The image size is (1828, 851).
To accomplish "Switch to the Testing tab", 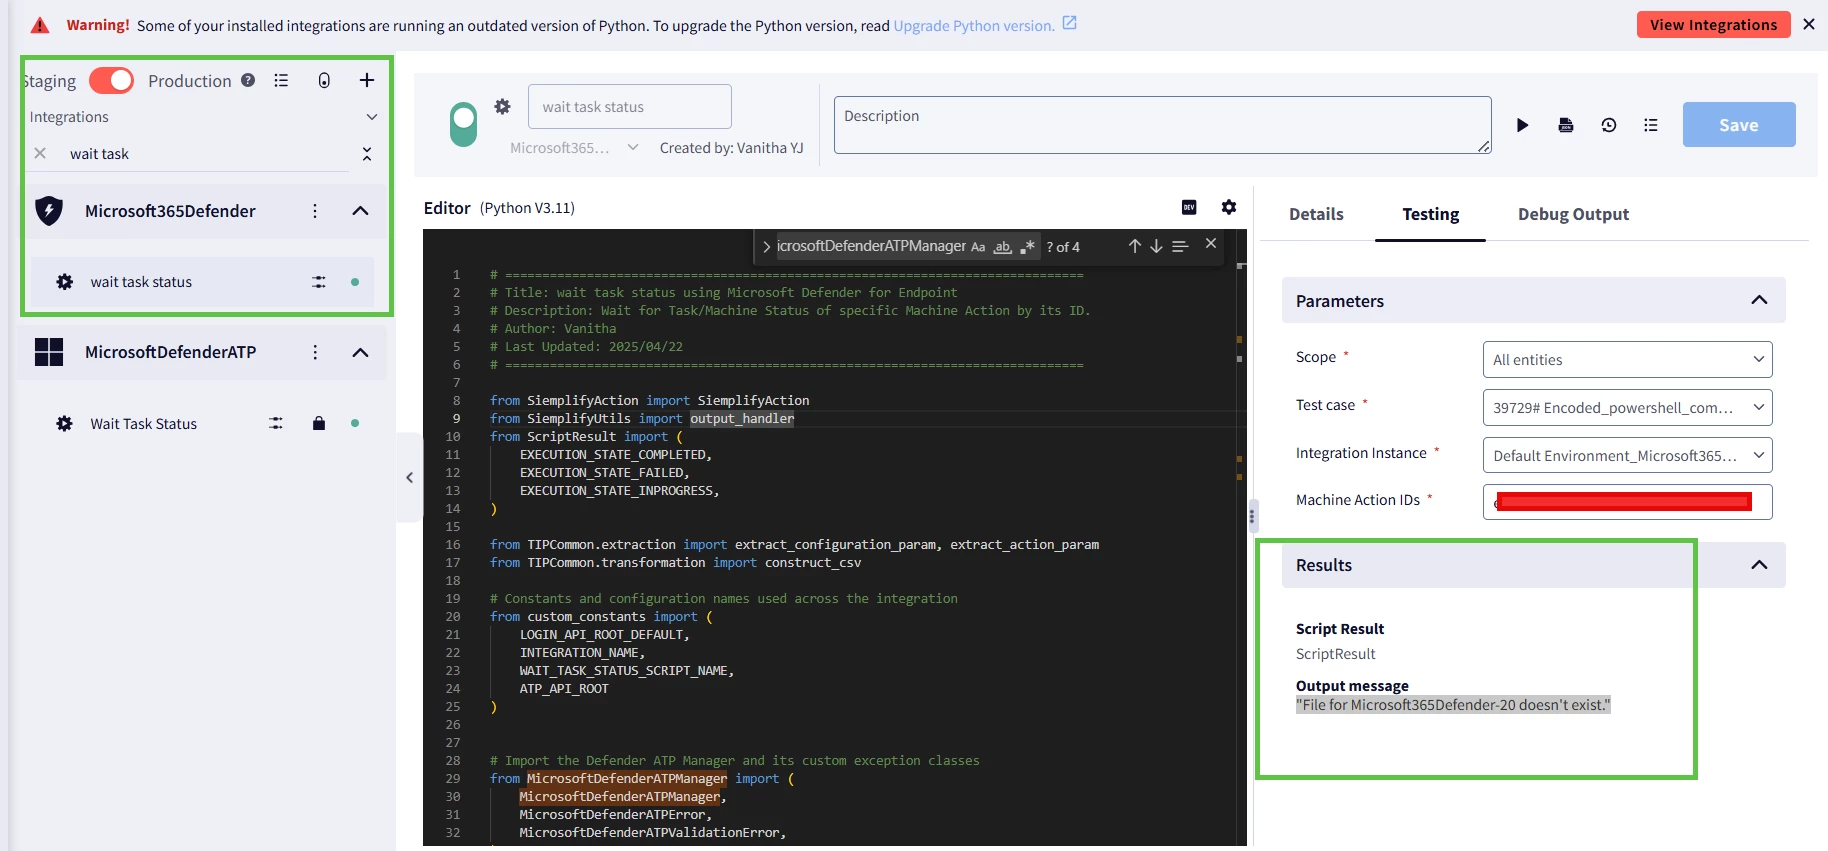I will [x=1430, y=214].
